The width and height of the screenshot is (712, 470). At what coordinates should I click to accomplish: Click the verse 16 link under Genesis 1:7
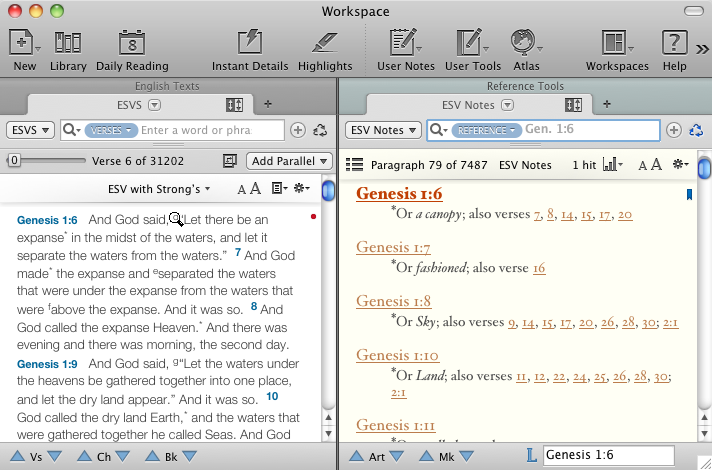539,268
